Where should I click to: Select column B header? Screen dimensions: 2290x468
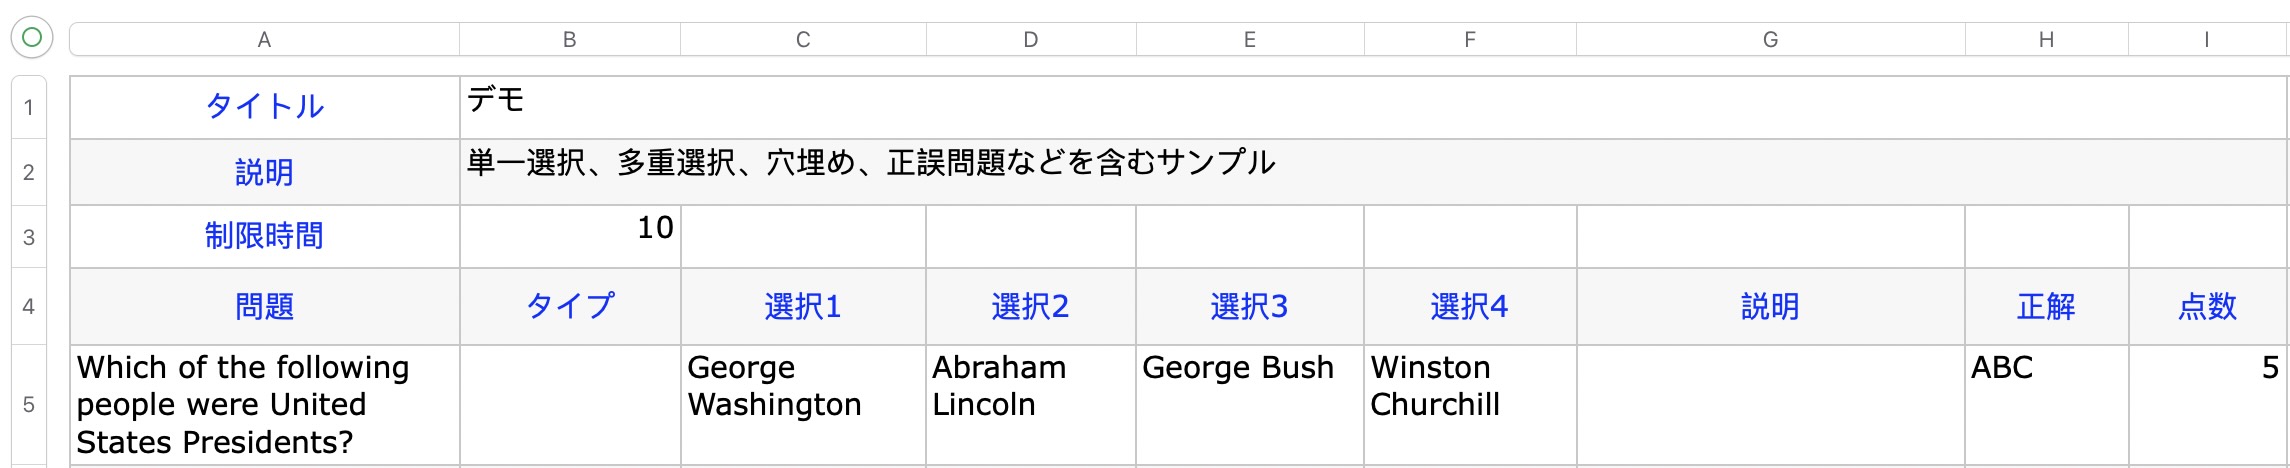click(569, 40)
